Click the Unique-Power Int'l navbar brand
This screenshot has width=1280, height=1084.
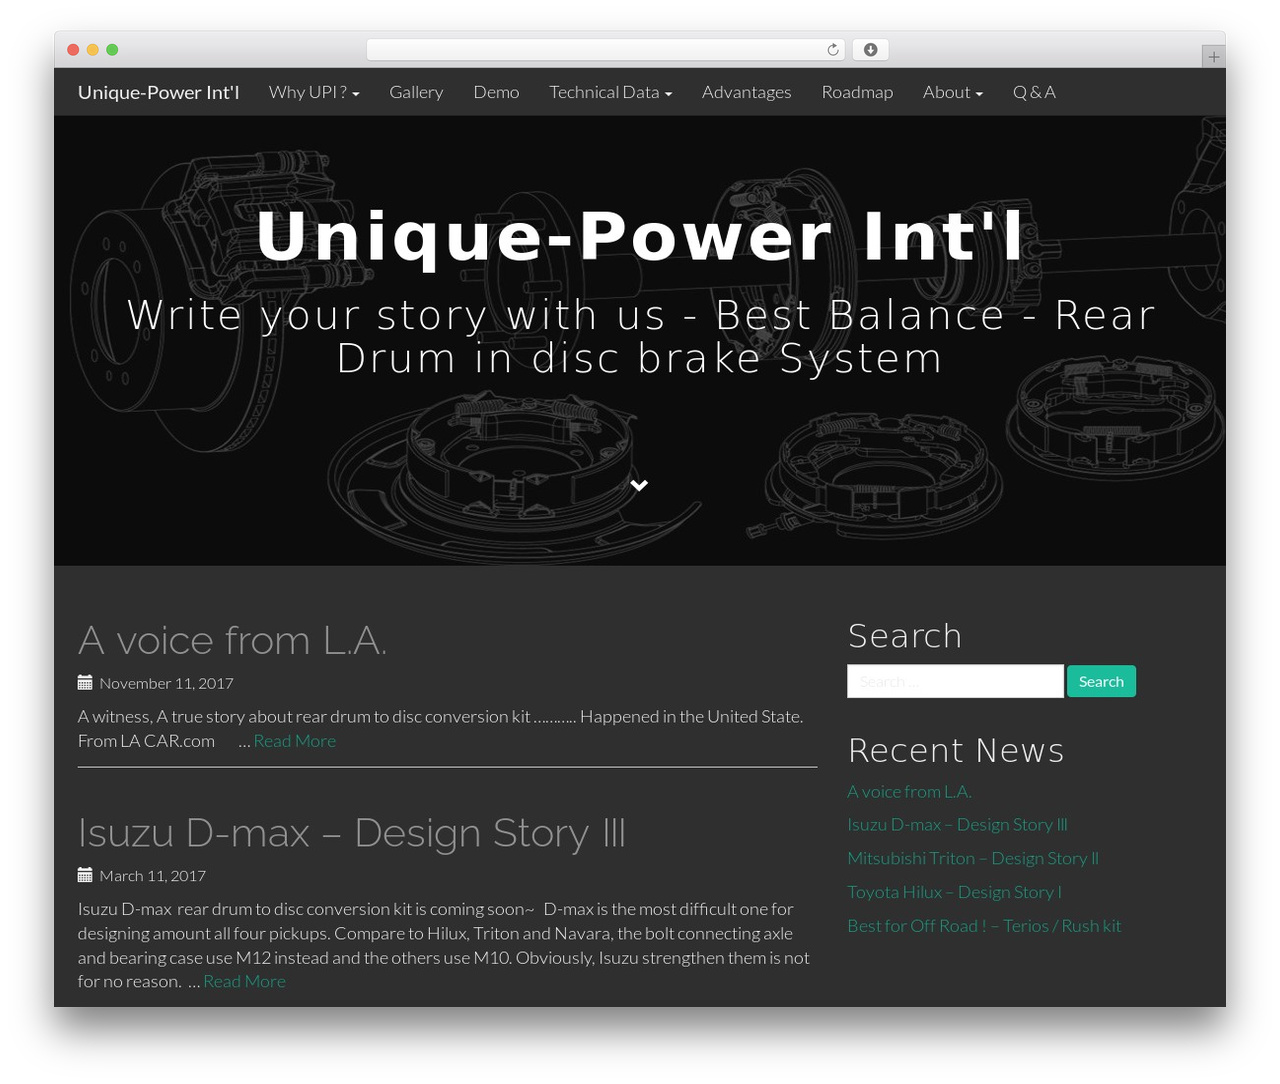point(158,92)
